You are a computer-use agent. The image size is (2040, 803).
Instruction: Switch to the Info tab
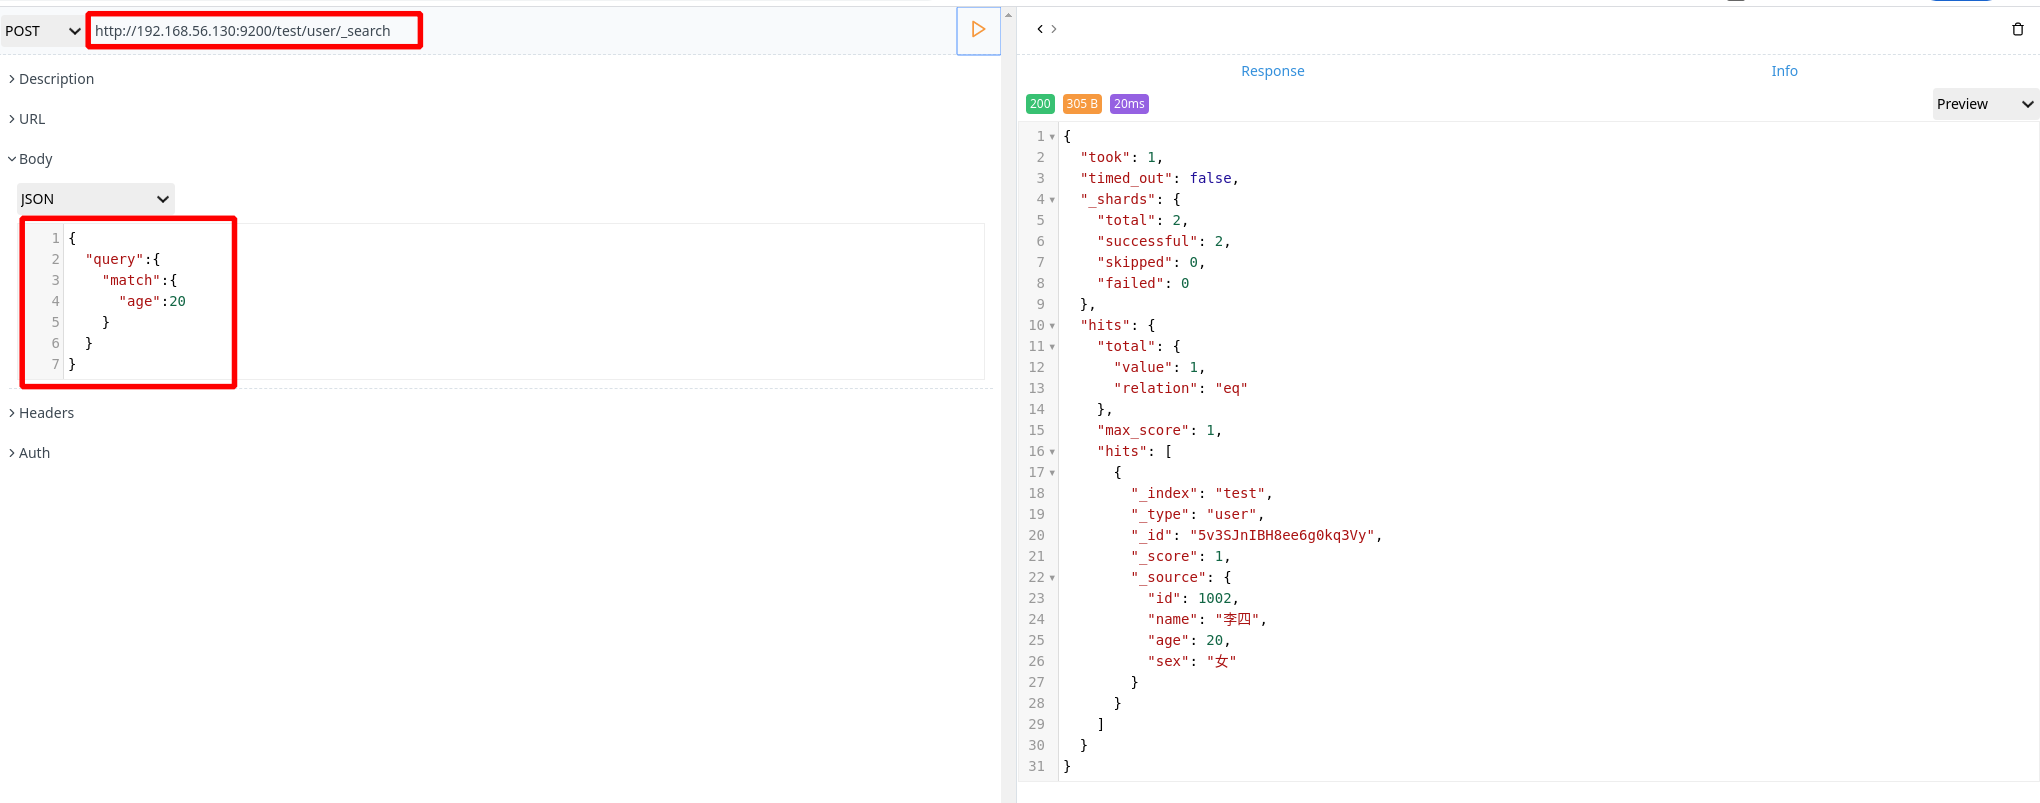coord(1784,71)
